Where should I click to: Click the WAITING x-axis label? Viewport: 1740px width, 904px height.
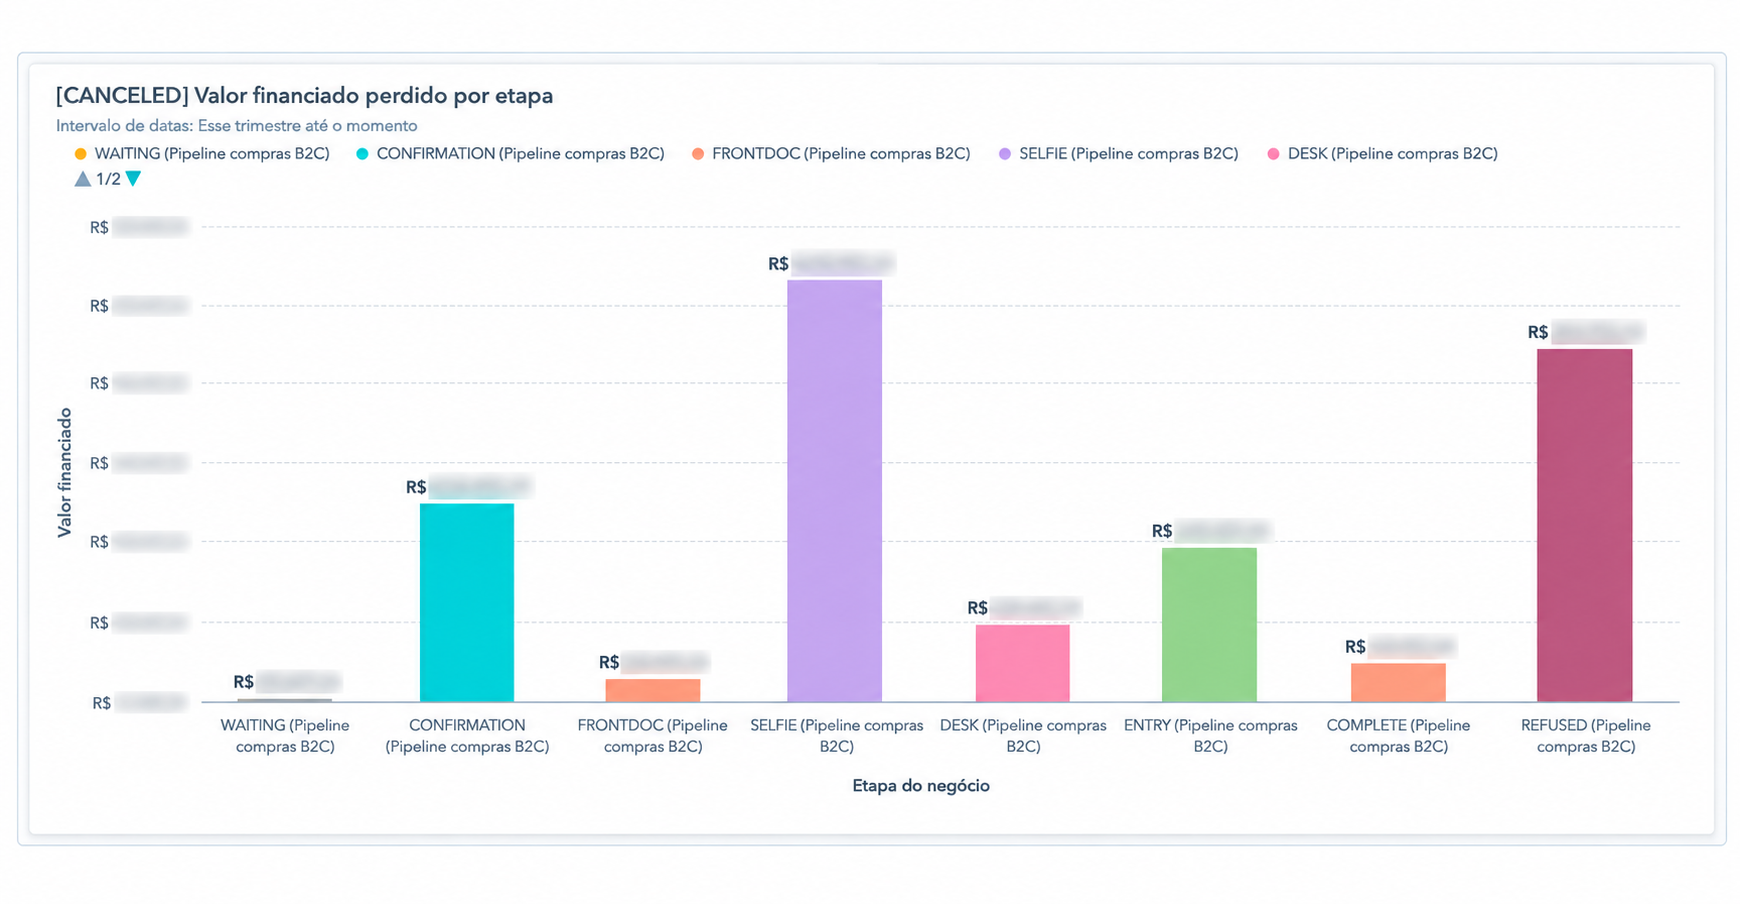pos(285,736)
